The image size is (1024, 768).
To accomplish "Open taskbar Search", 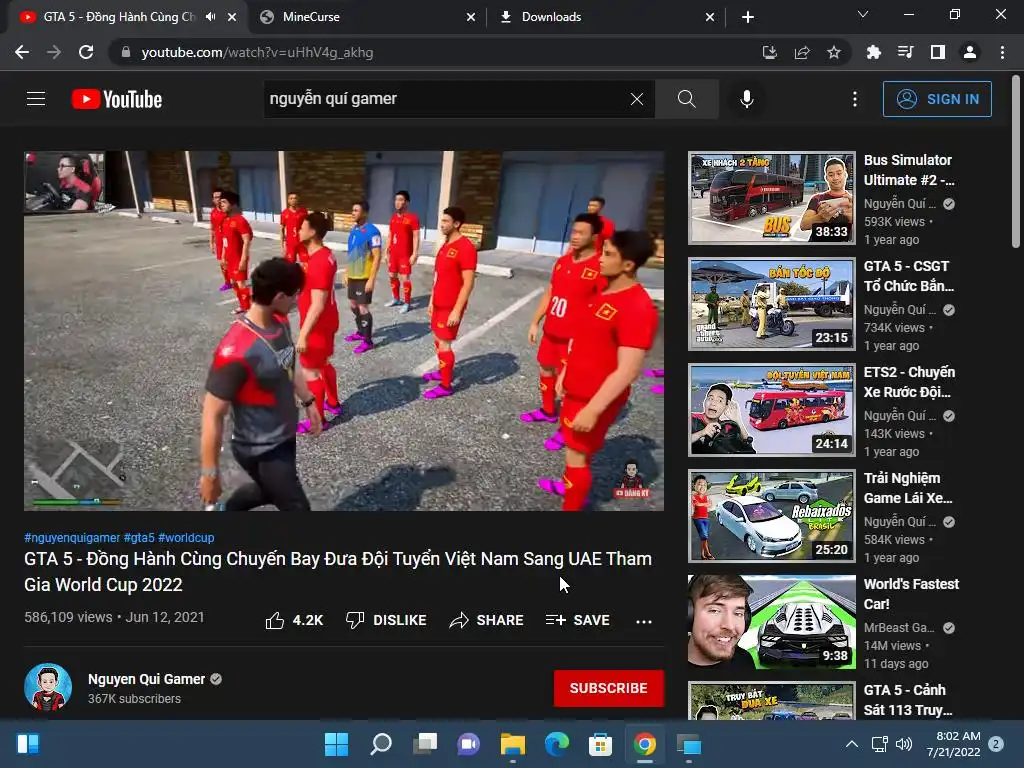I will click(x=381, y=744).
